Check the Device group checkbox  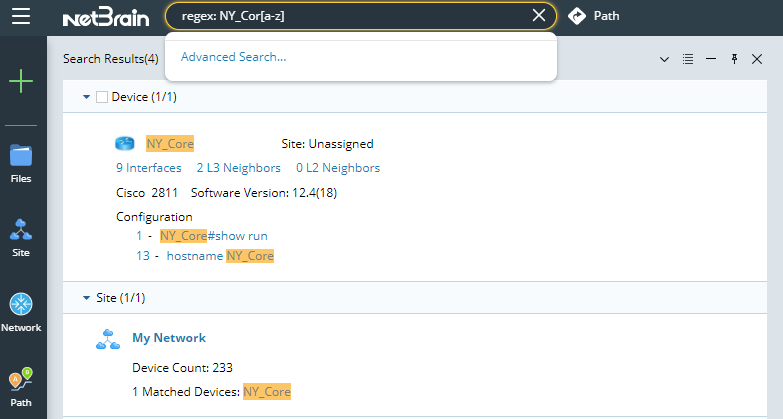(x=102, y=97)
